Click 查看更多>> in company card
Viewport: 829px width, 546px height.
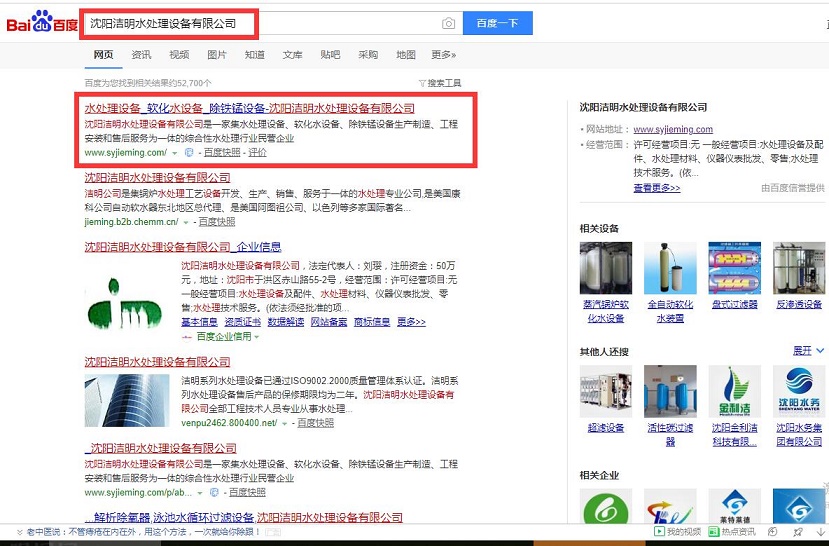(657, 188)
